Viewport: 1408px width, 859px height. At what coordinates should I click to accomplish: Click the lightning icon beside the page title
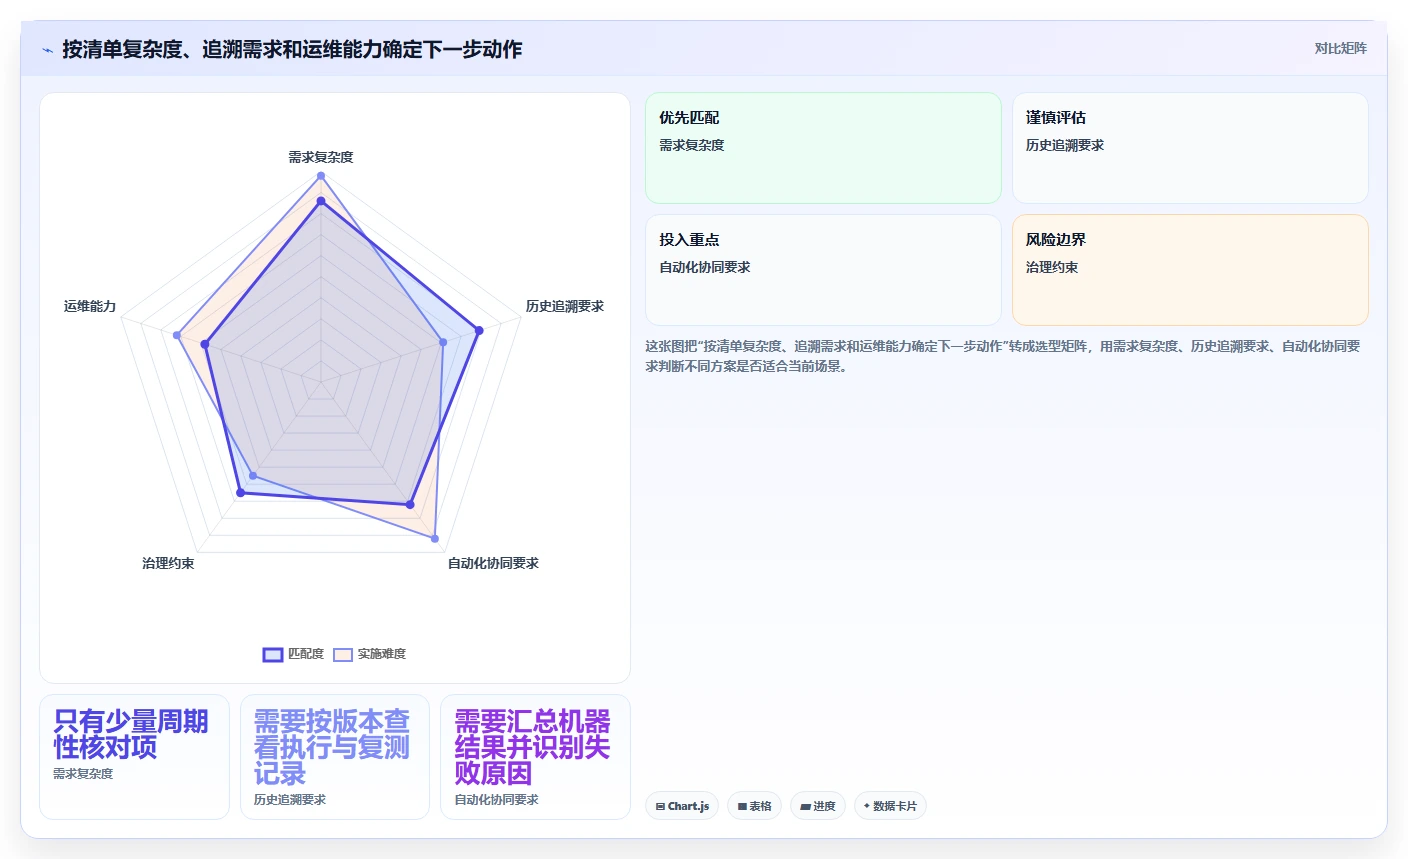[47, 50]
